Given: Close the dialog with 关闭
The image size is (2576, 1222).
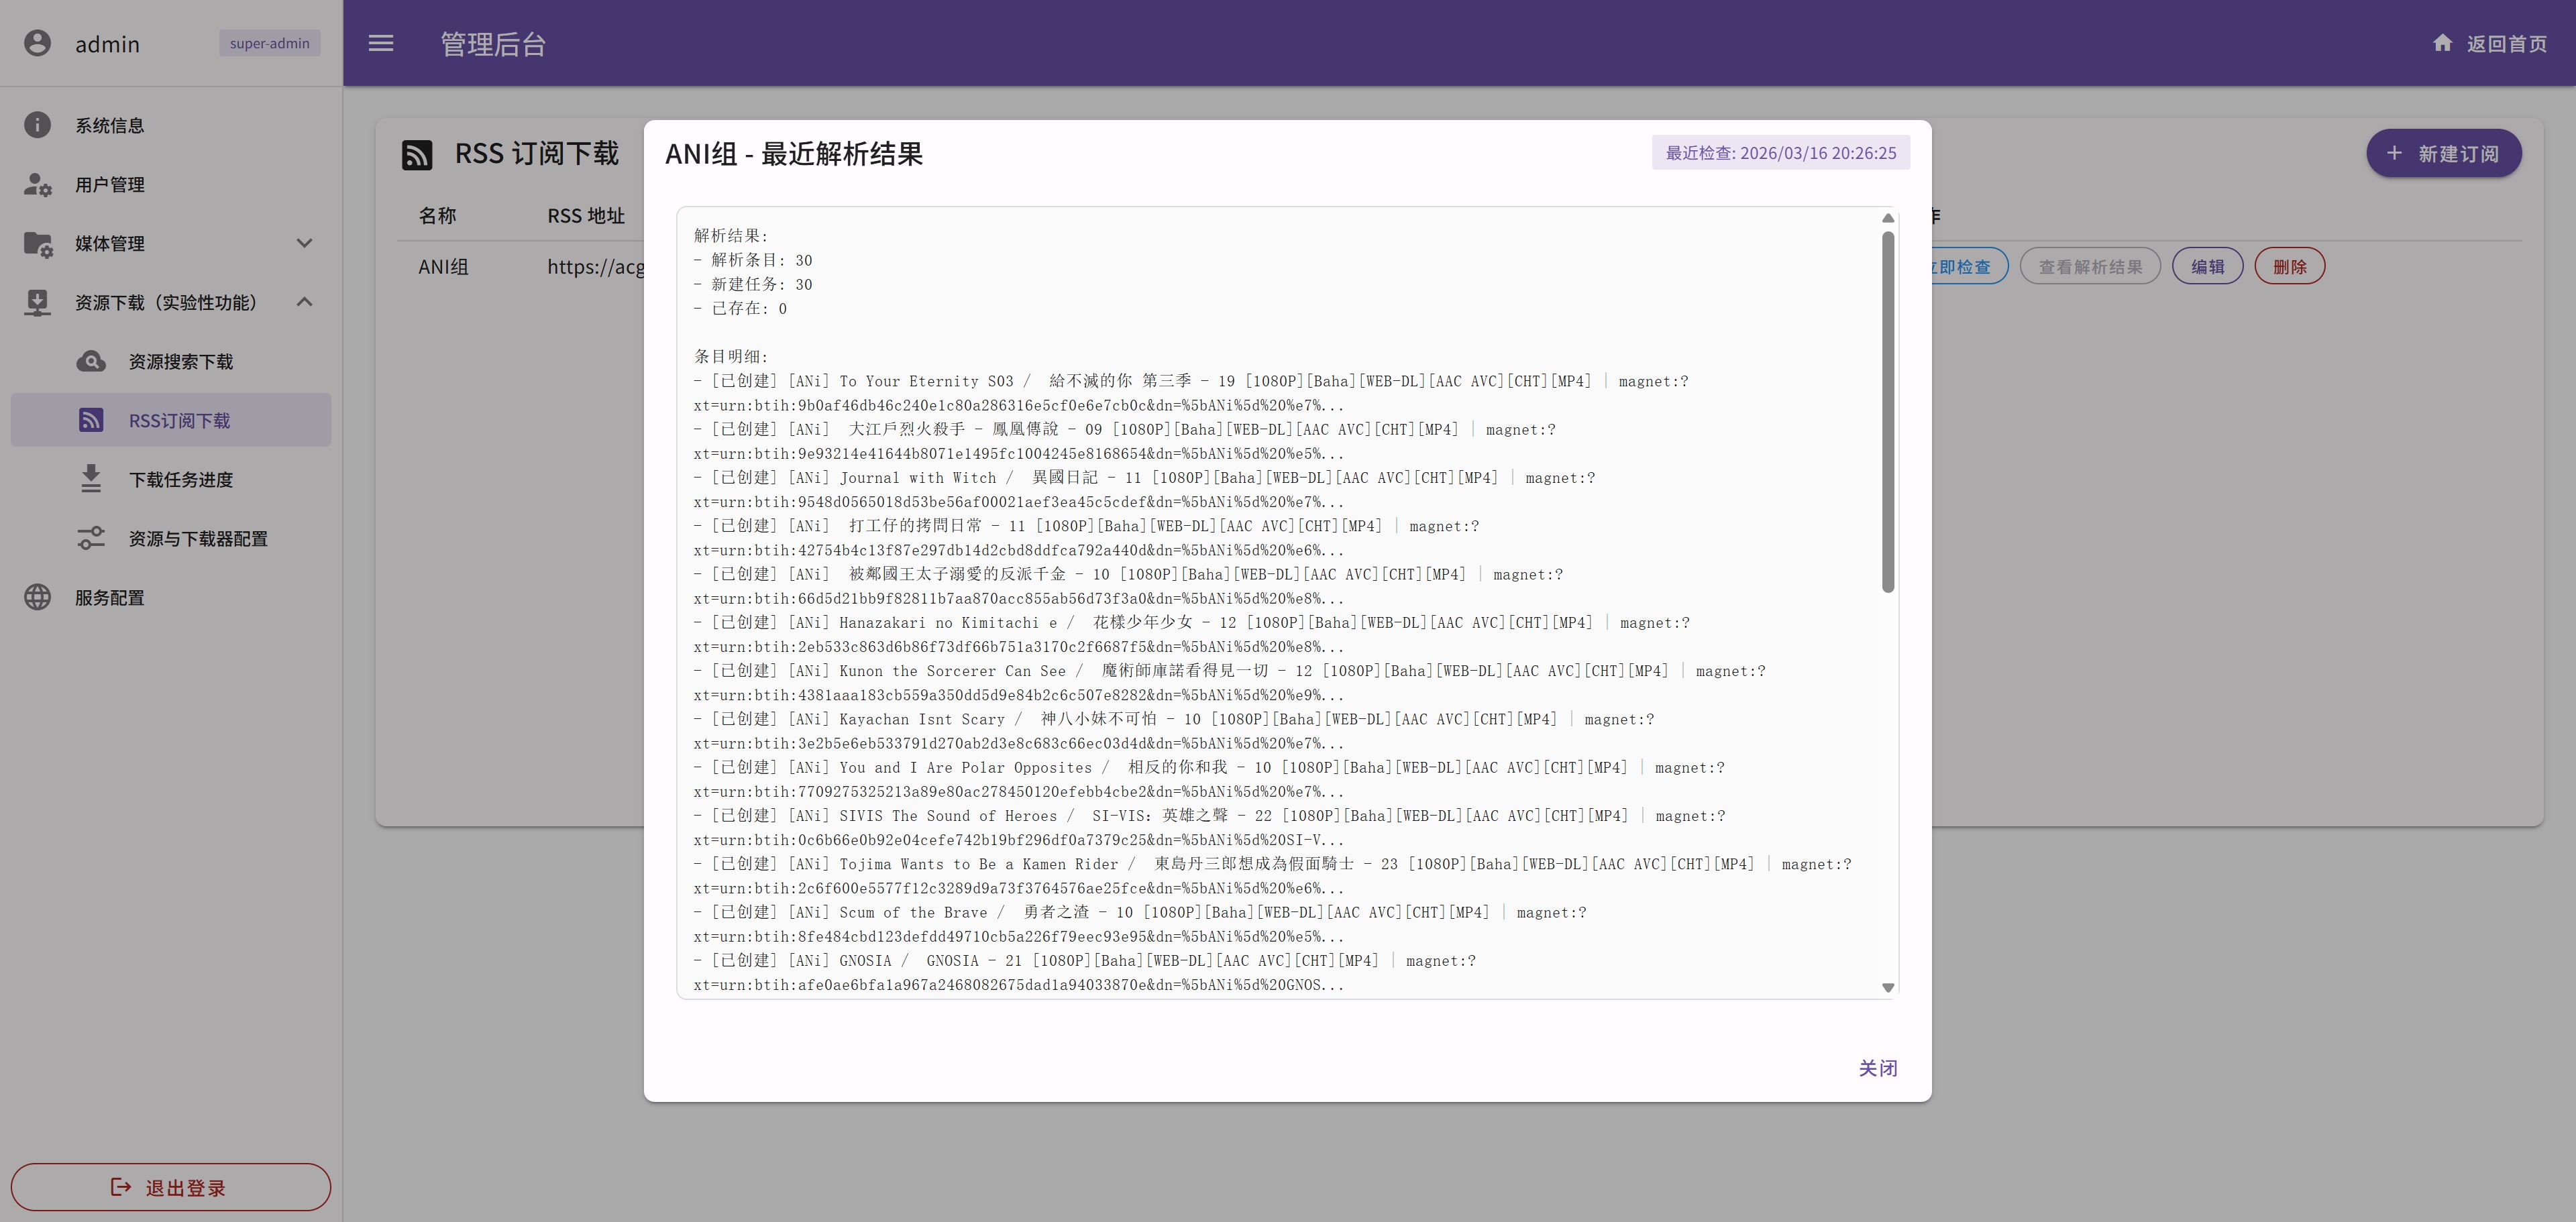Looking at the screenshot, I should pyautogui.click(x=1877, y=1068).
